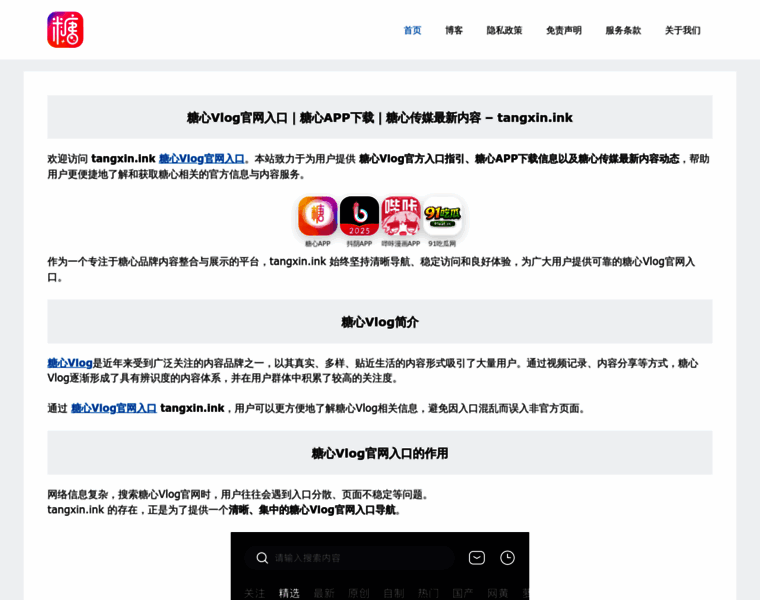Select the 精选 tab in app preview
The image size is (760, 600).
[x=289, y=593]
